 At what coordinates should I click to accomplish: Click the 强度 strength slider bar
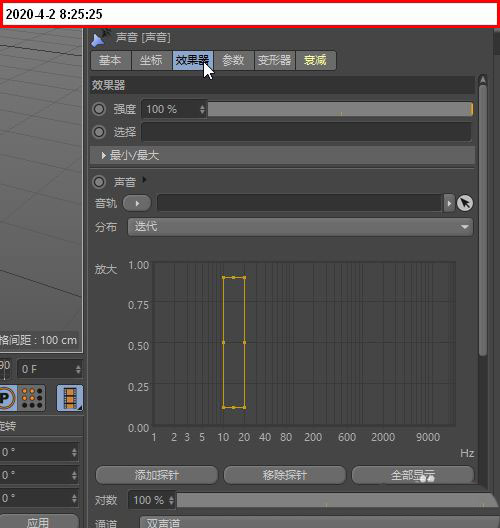click(340, 109)
